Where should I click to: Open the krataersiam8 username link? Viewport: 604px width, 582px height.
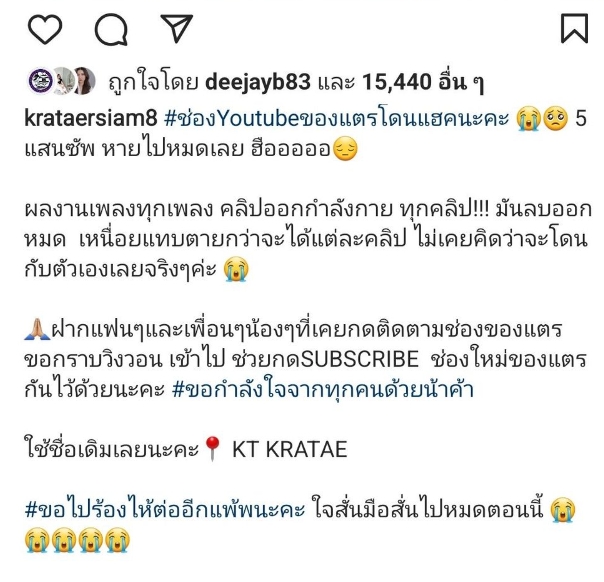(91, 117)
